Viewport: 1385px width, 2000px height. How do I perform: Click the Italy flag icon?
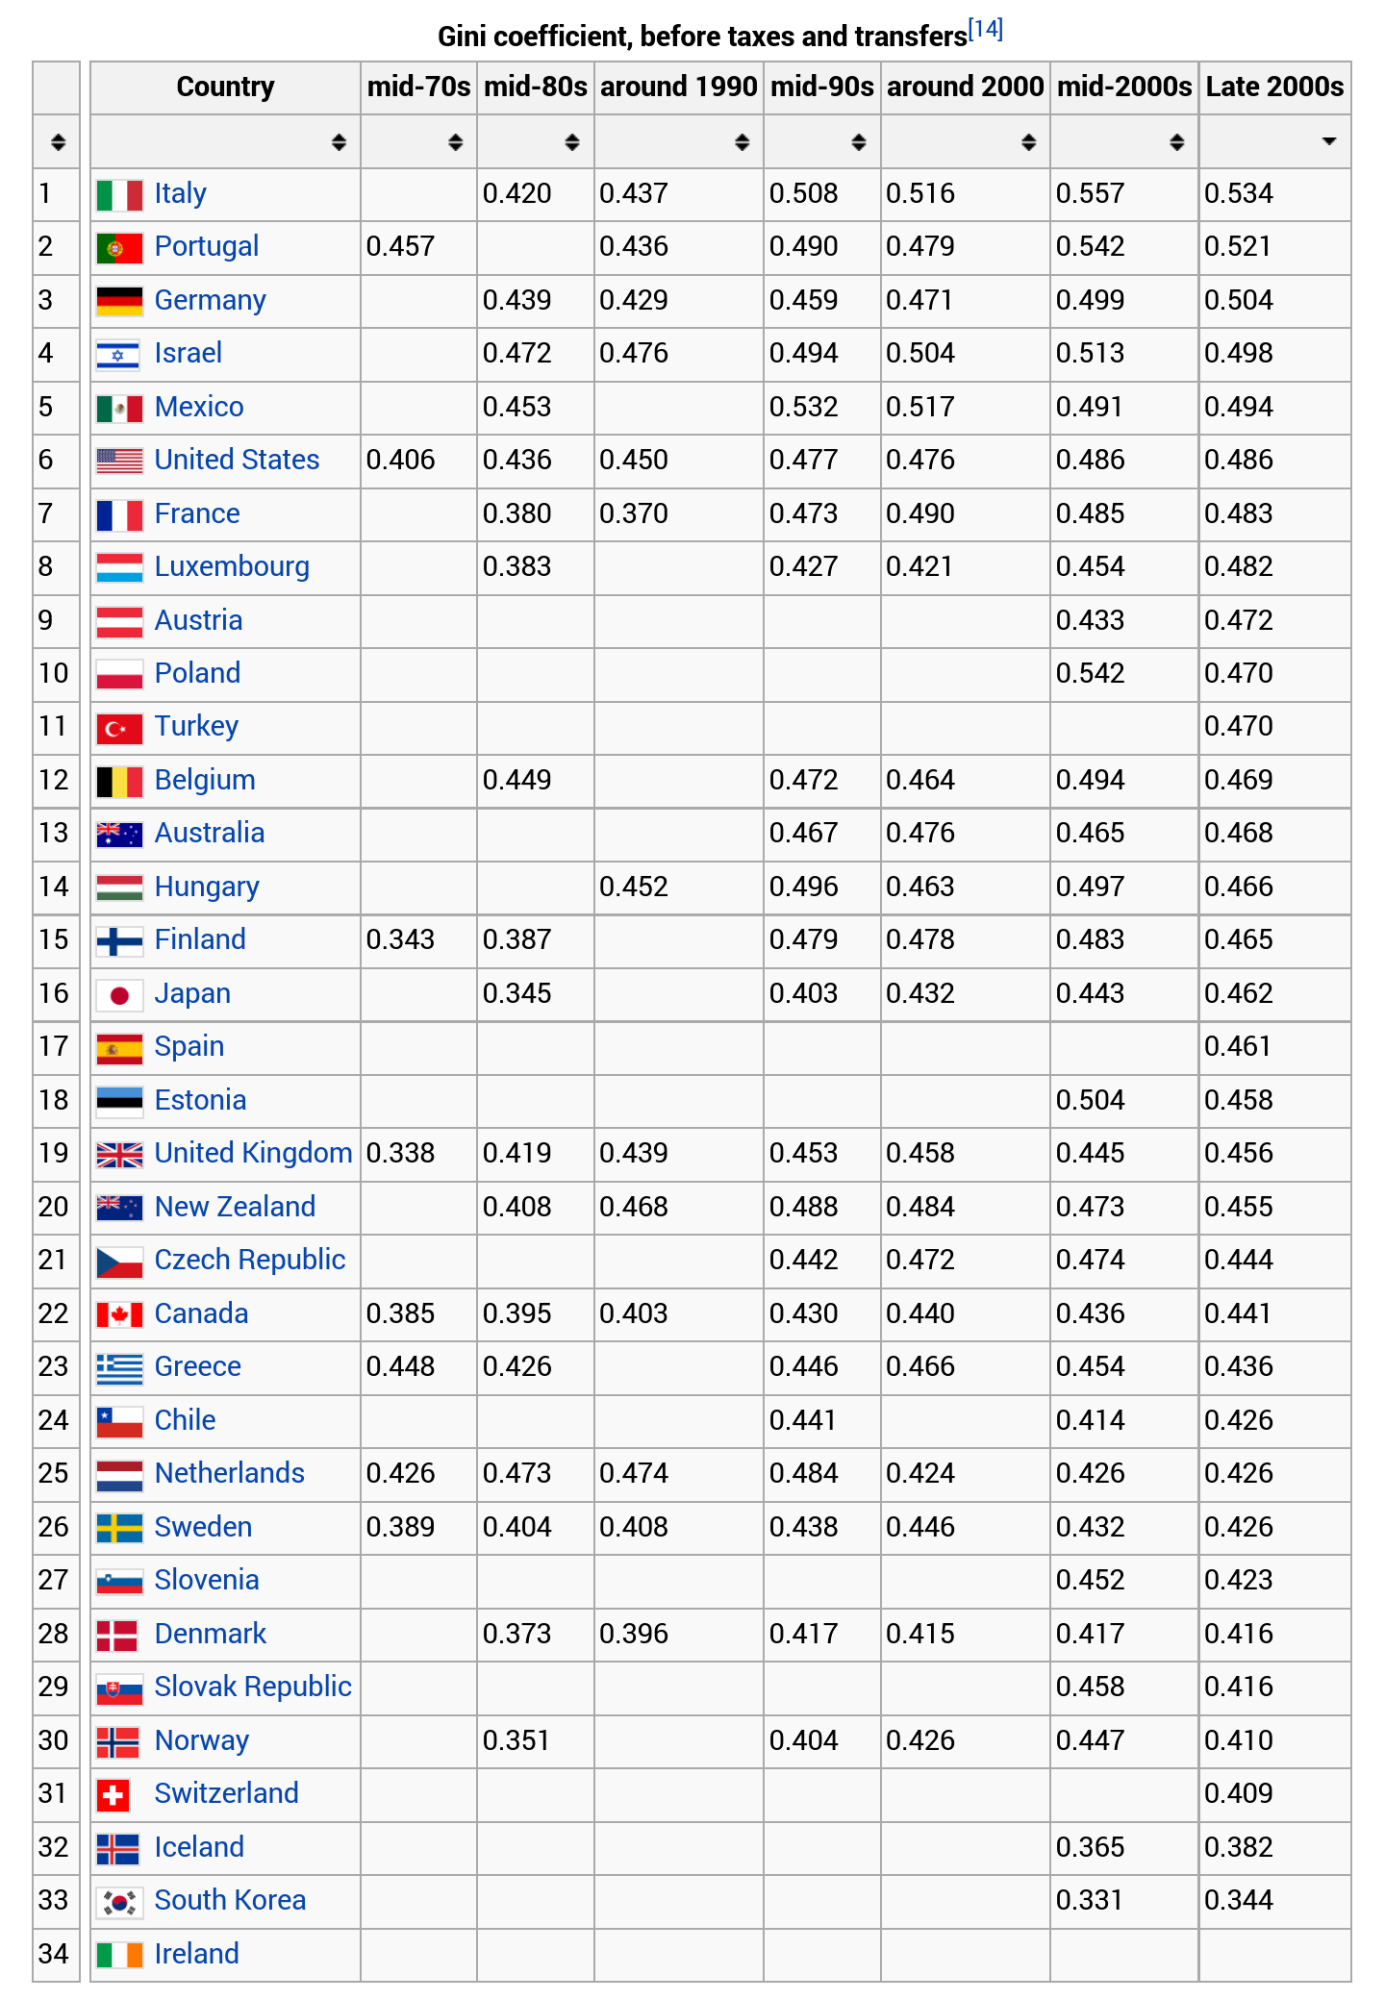[x=119, y=195]
